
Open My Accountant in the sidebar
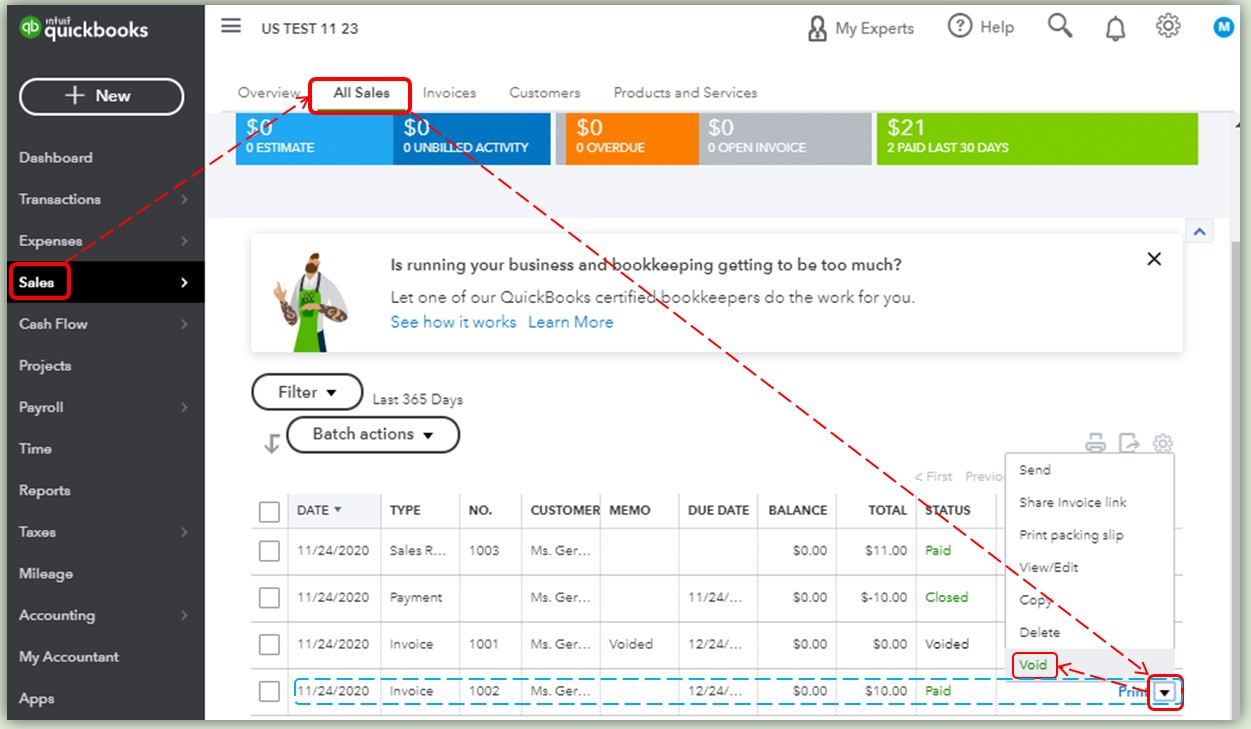point(69,657)
